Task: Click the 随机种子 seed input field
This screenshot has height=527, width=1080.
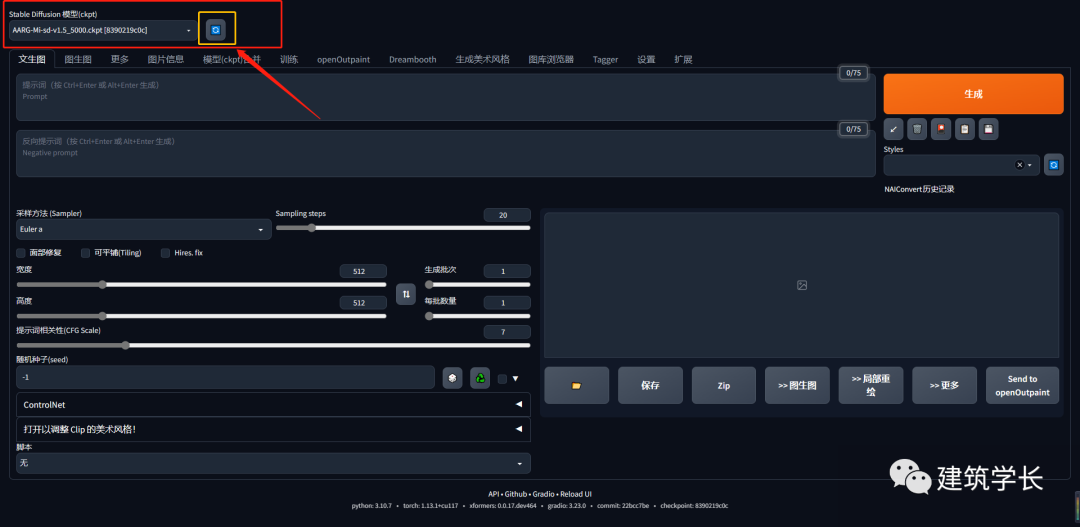Action: click(225, 378)
